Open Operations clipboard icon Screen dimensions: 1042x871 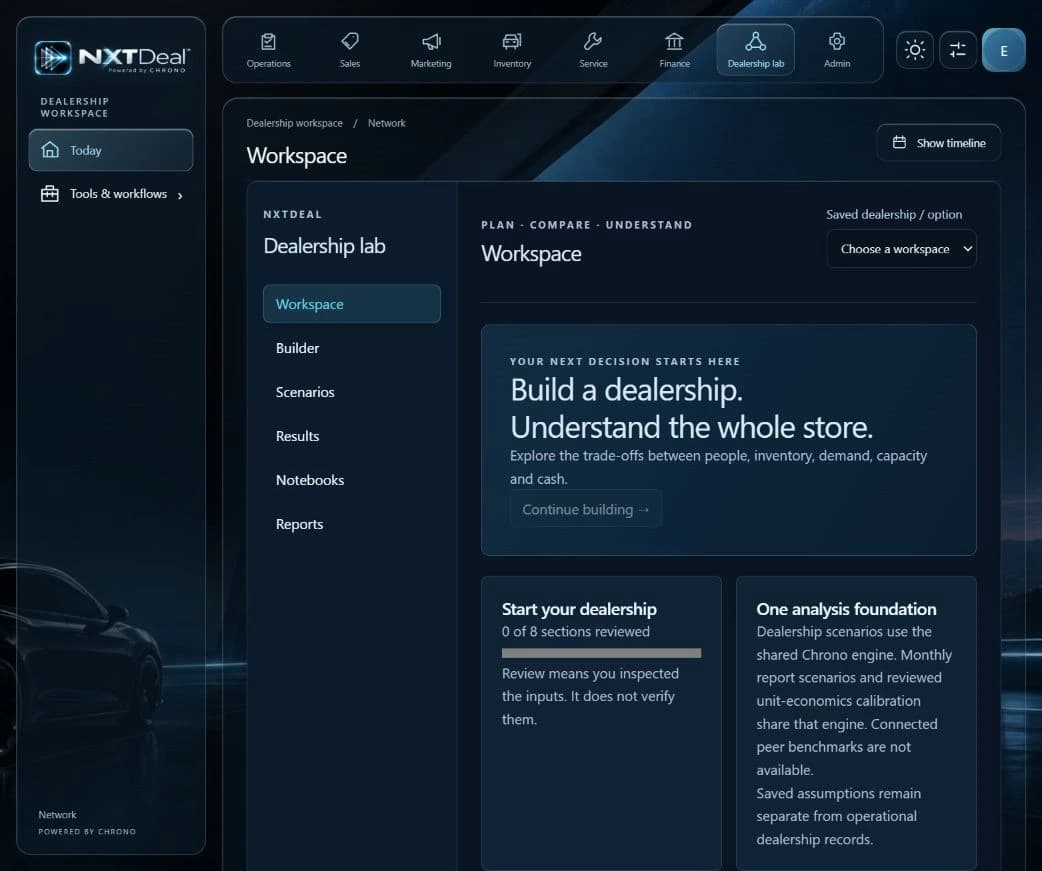(x=268, y=42)
